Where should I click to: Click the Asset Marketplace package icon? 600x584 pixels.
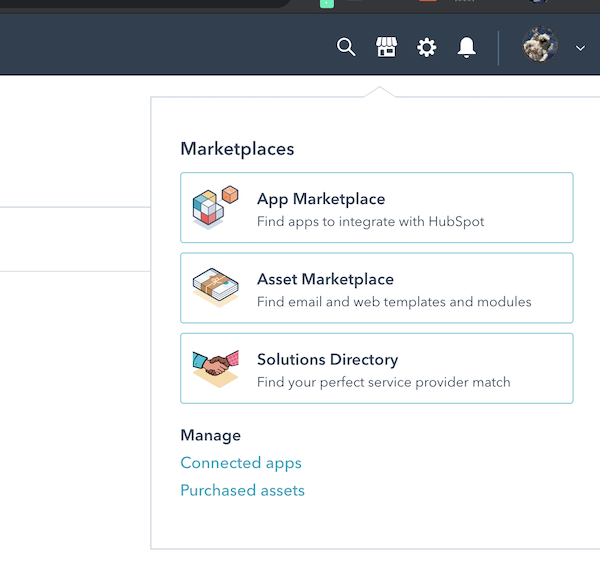215,288
